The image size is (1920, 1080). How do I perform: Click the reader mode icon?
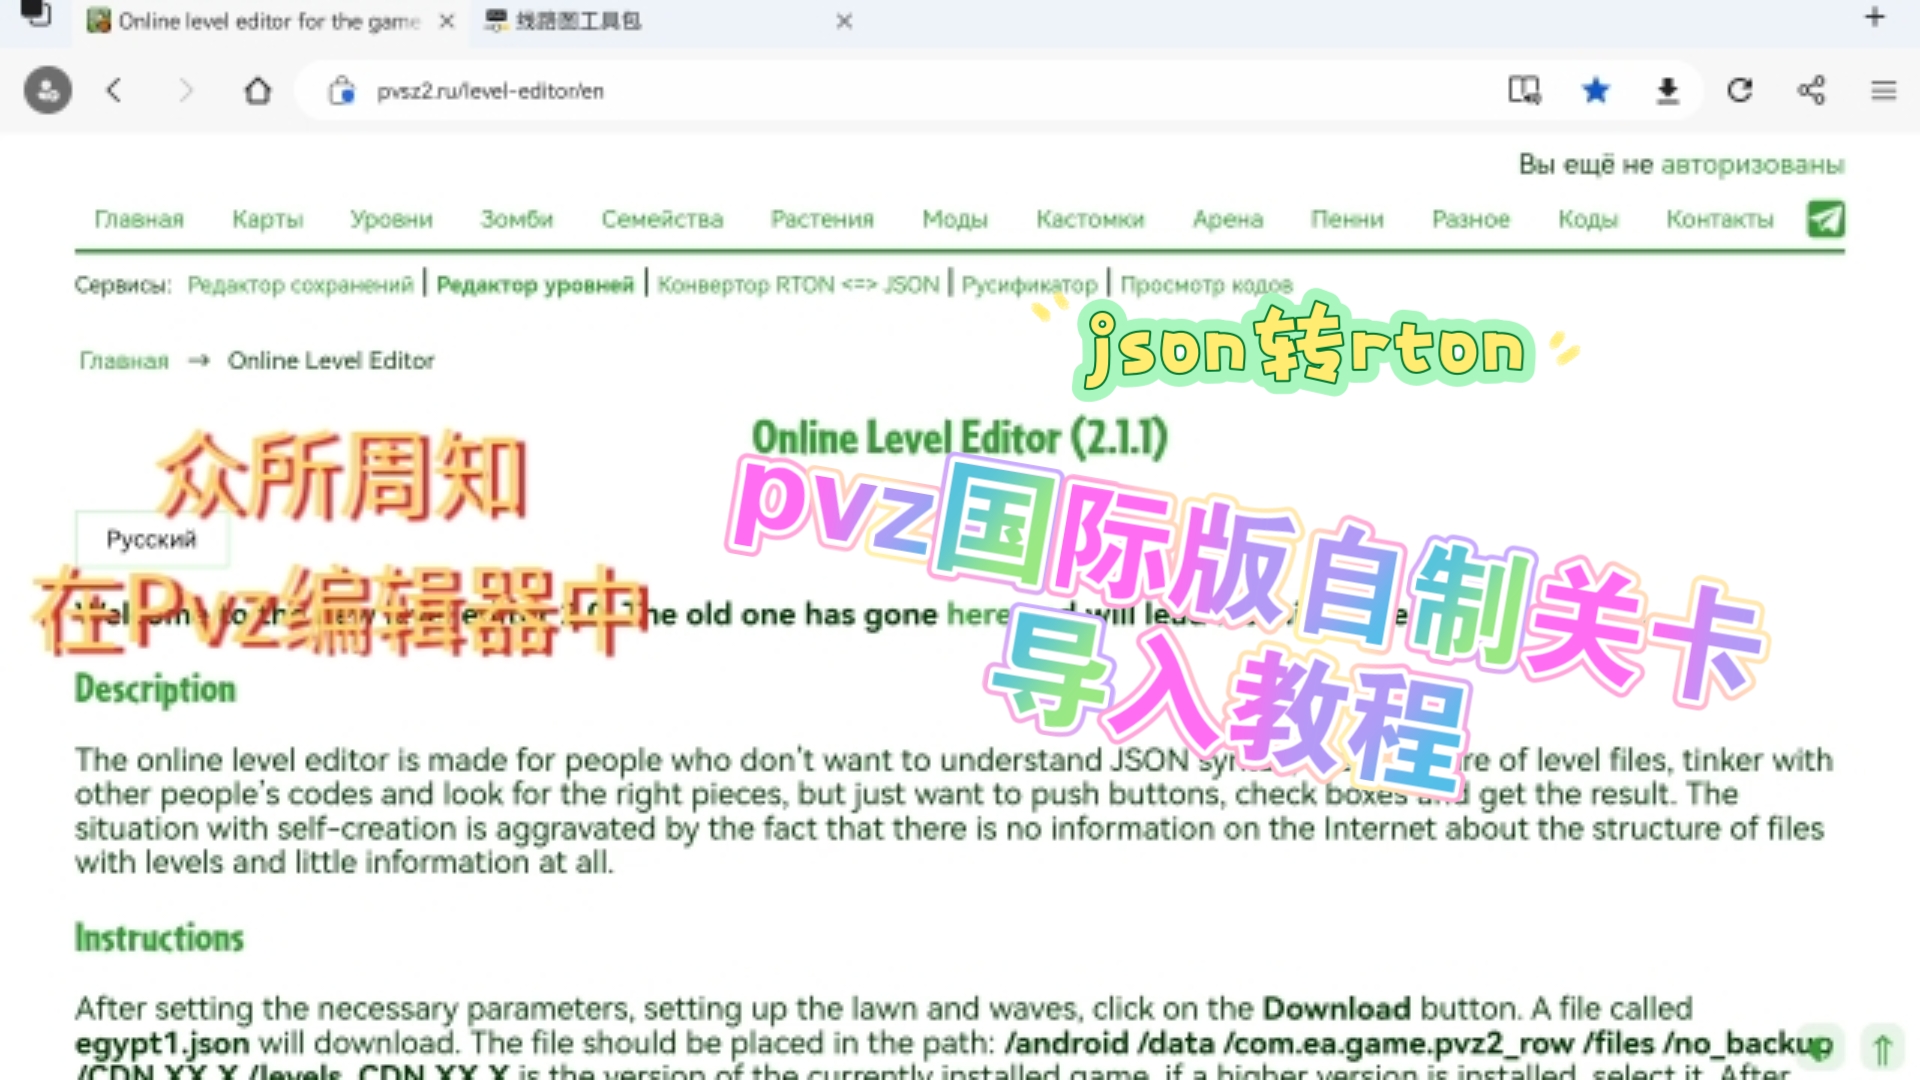click(1524, 91)
